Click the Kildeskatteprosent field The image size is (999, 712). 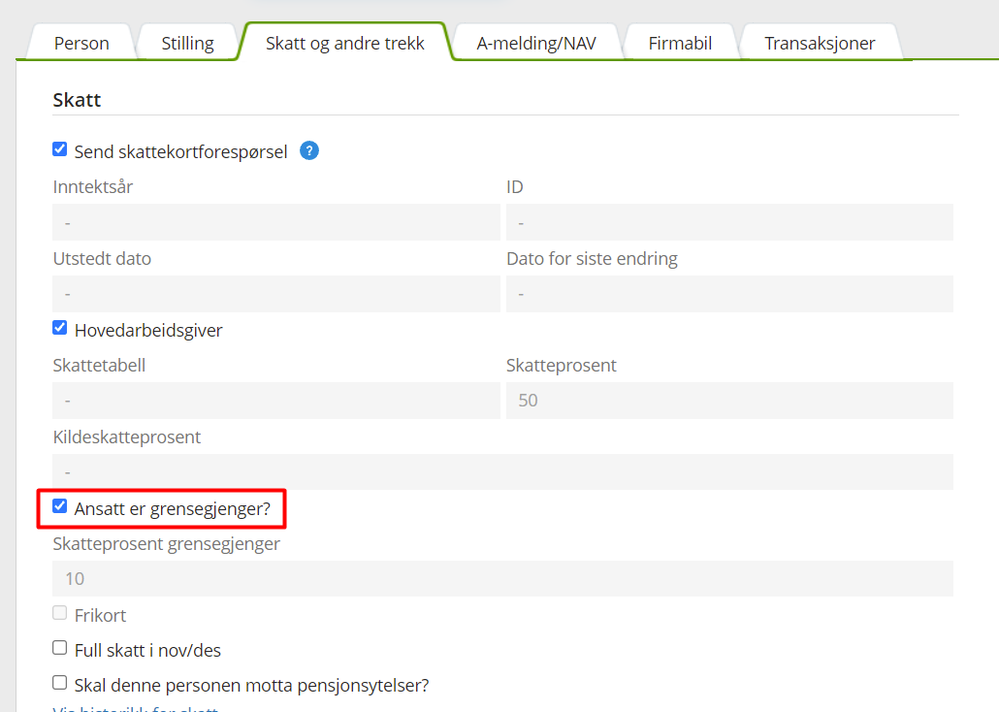tap(503, 472)
